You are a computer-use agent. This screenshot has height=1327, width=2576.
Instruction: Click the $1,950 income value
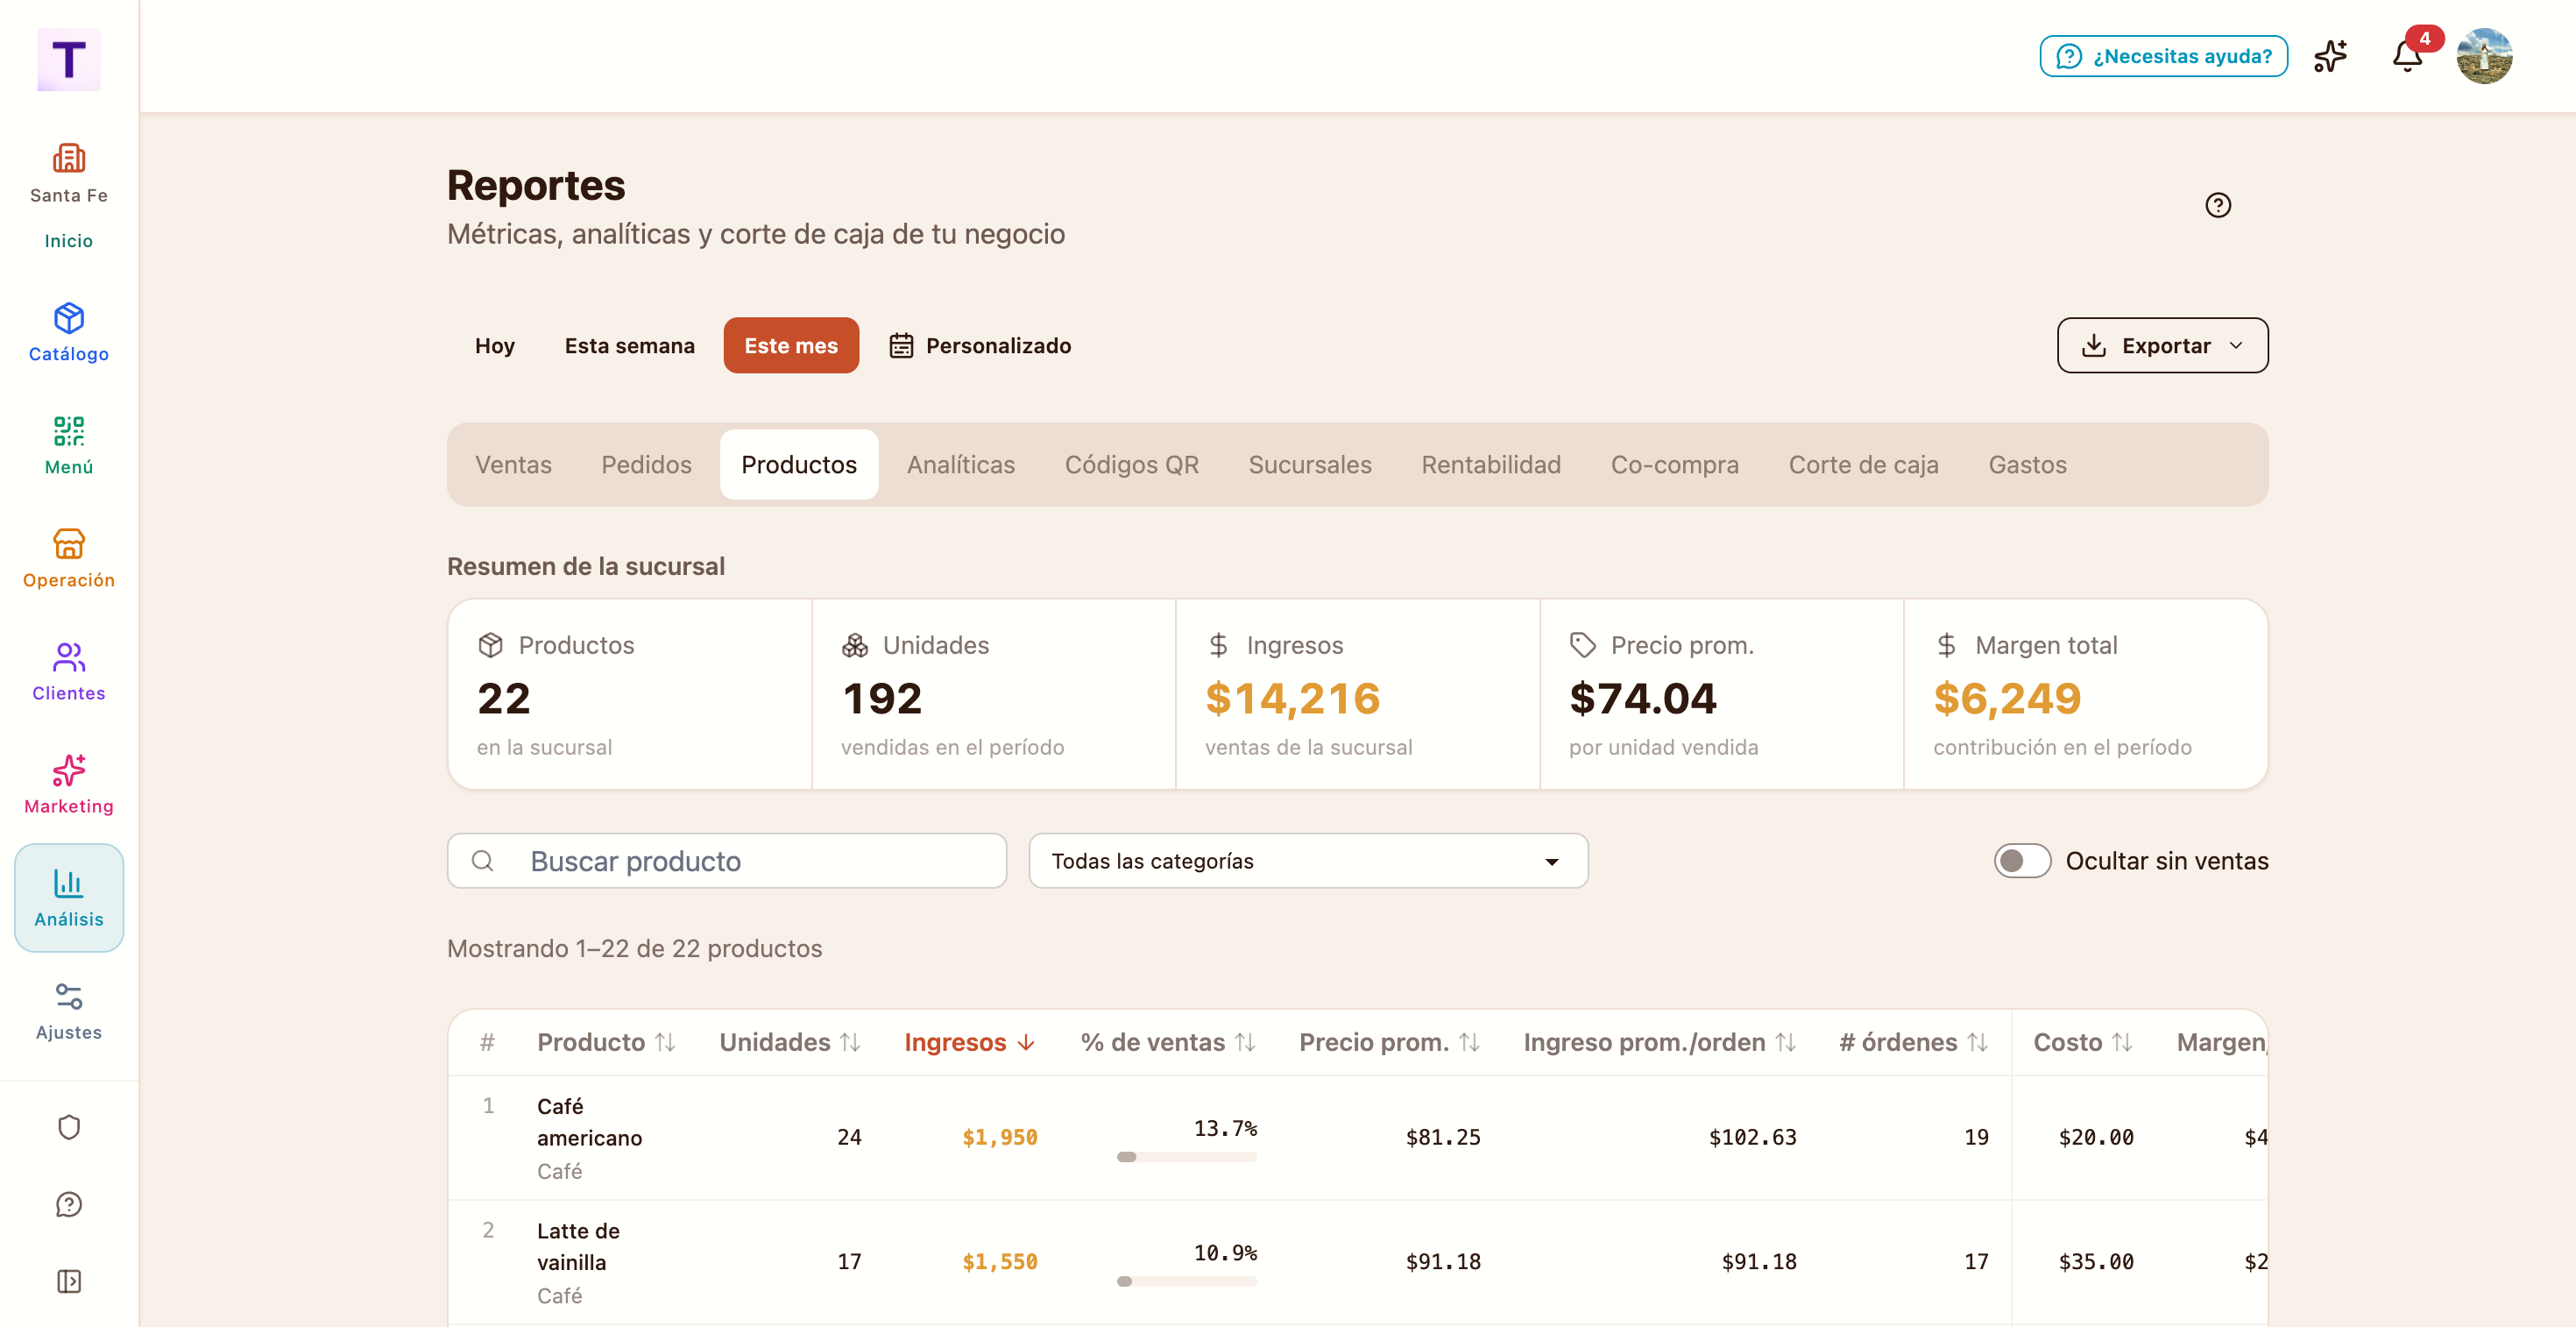tap(1000, 1137)
